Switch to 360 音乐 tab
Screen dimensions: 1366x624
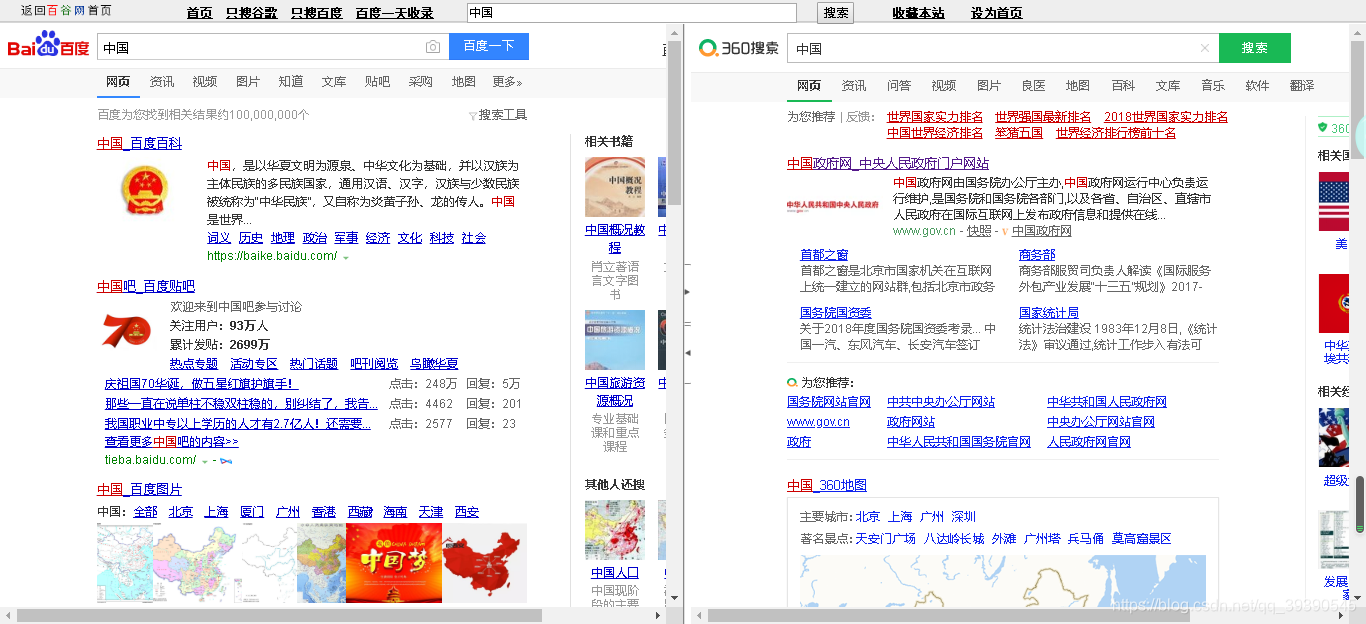tap(1213, 86)
